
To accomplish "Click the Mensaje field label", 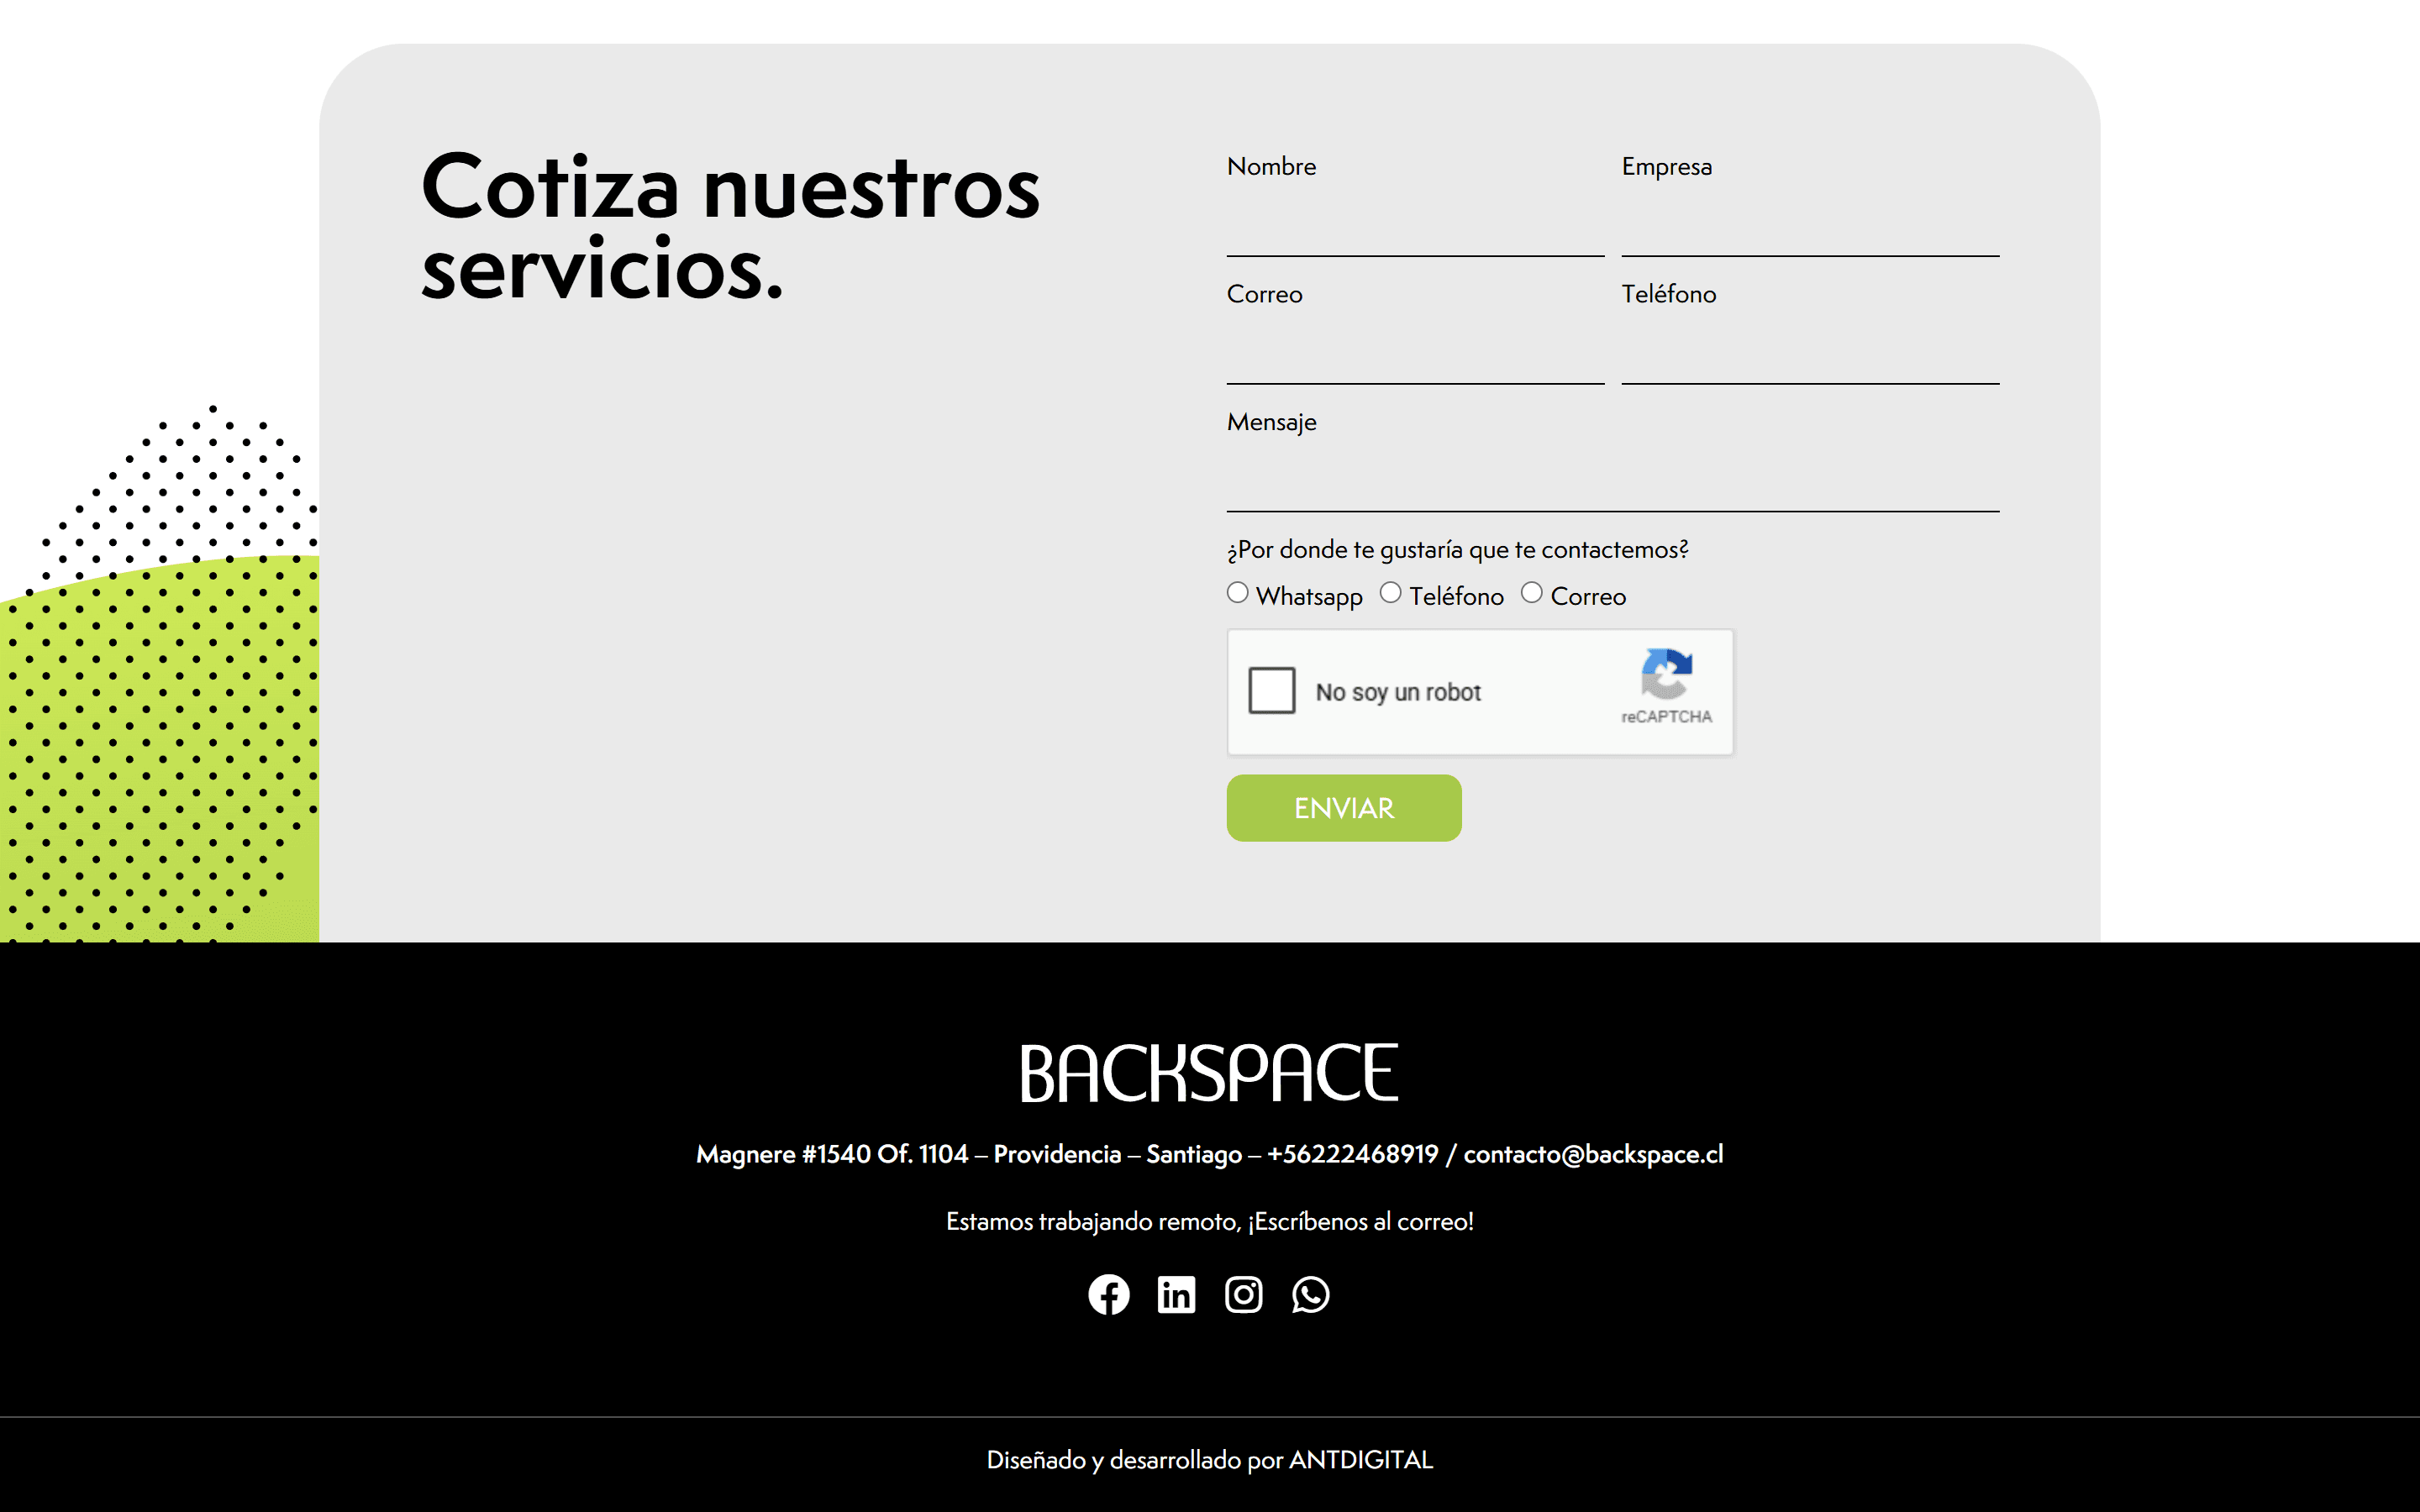I will pyautogui.click(x=1271, y=422).
